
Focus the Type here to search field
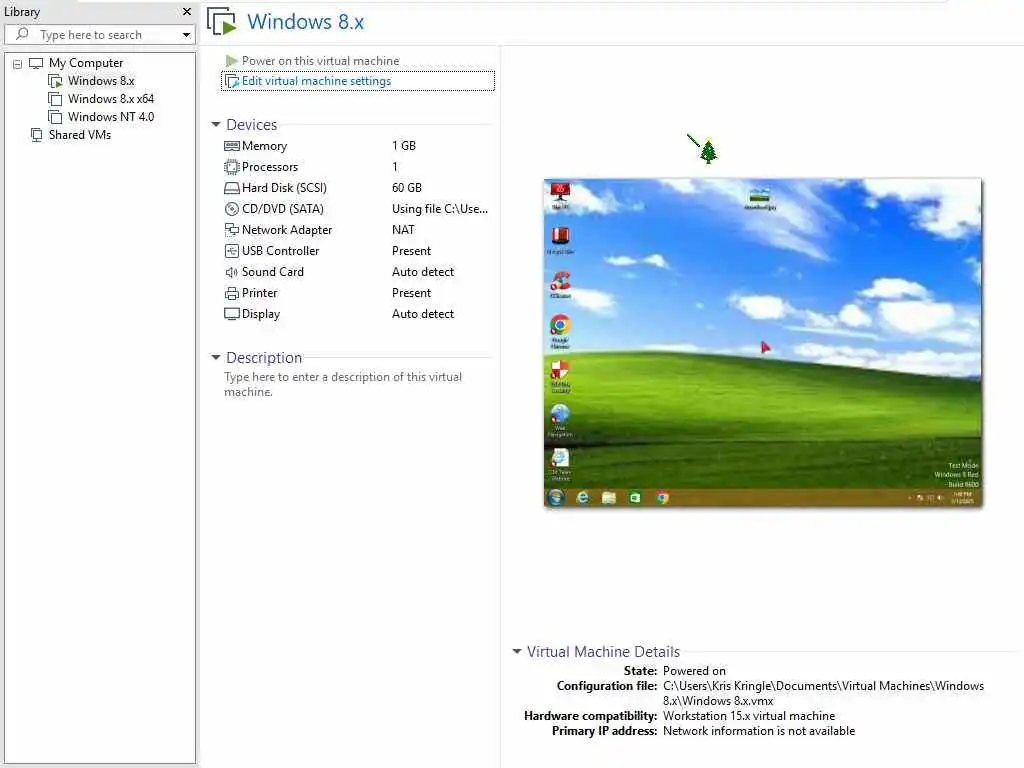(99, 35)
